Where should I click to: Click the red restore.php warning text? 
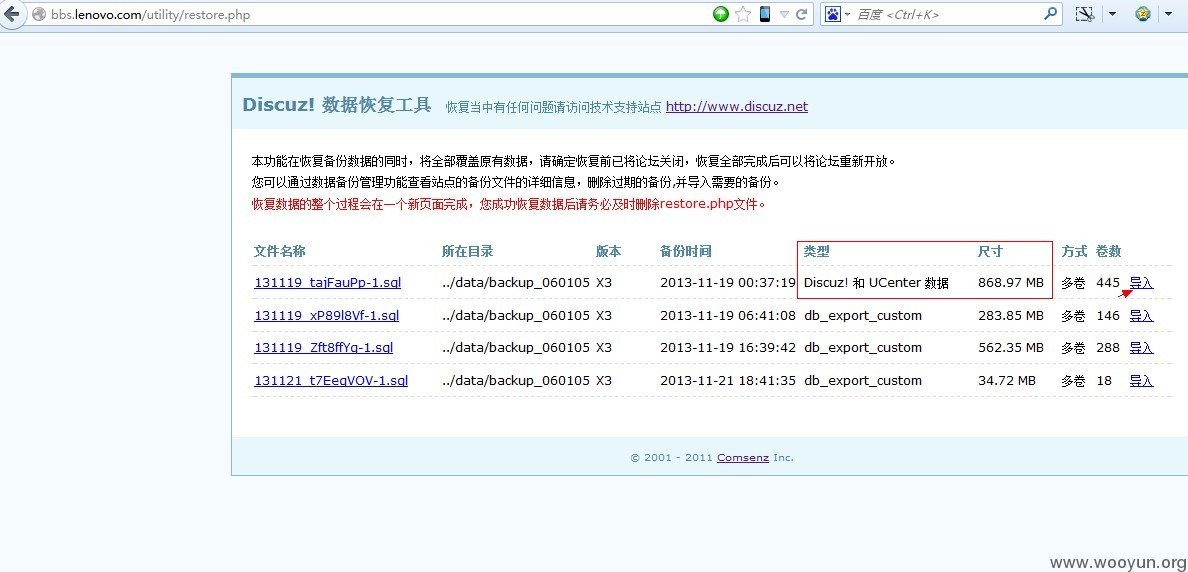pos(508,204)
